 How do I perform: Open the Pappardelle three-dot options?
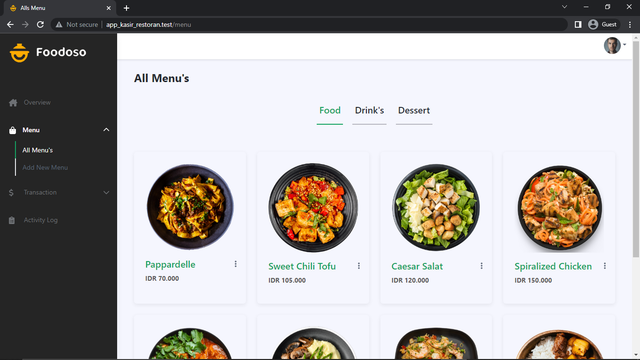pyautogui.click(x=236, y=264)
